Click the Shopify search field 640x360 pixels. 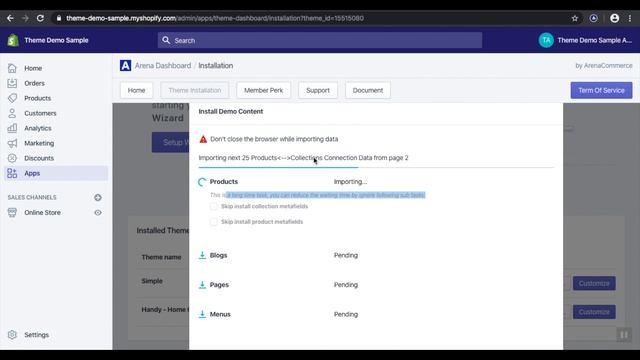pos(320,40)
